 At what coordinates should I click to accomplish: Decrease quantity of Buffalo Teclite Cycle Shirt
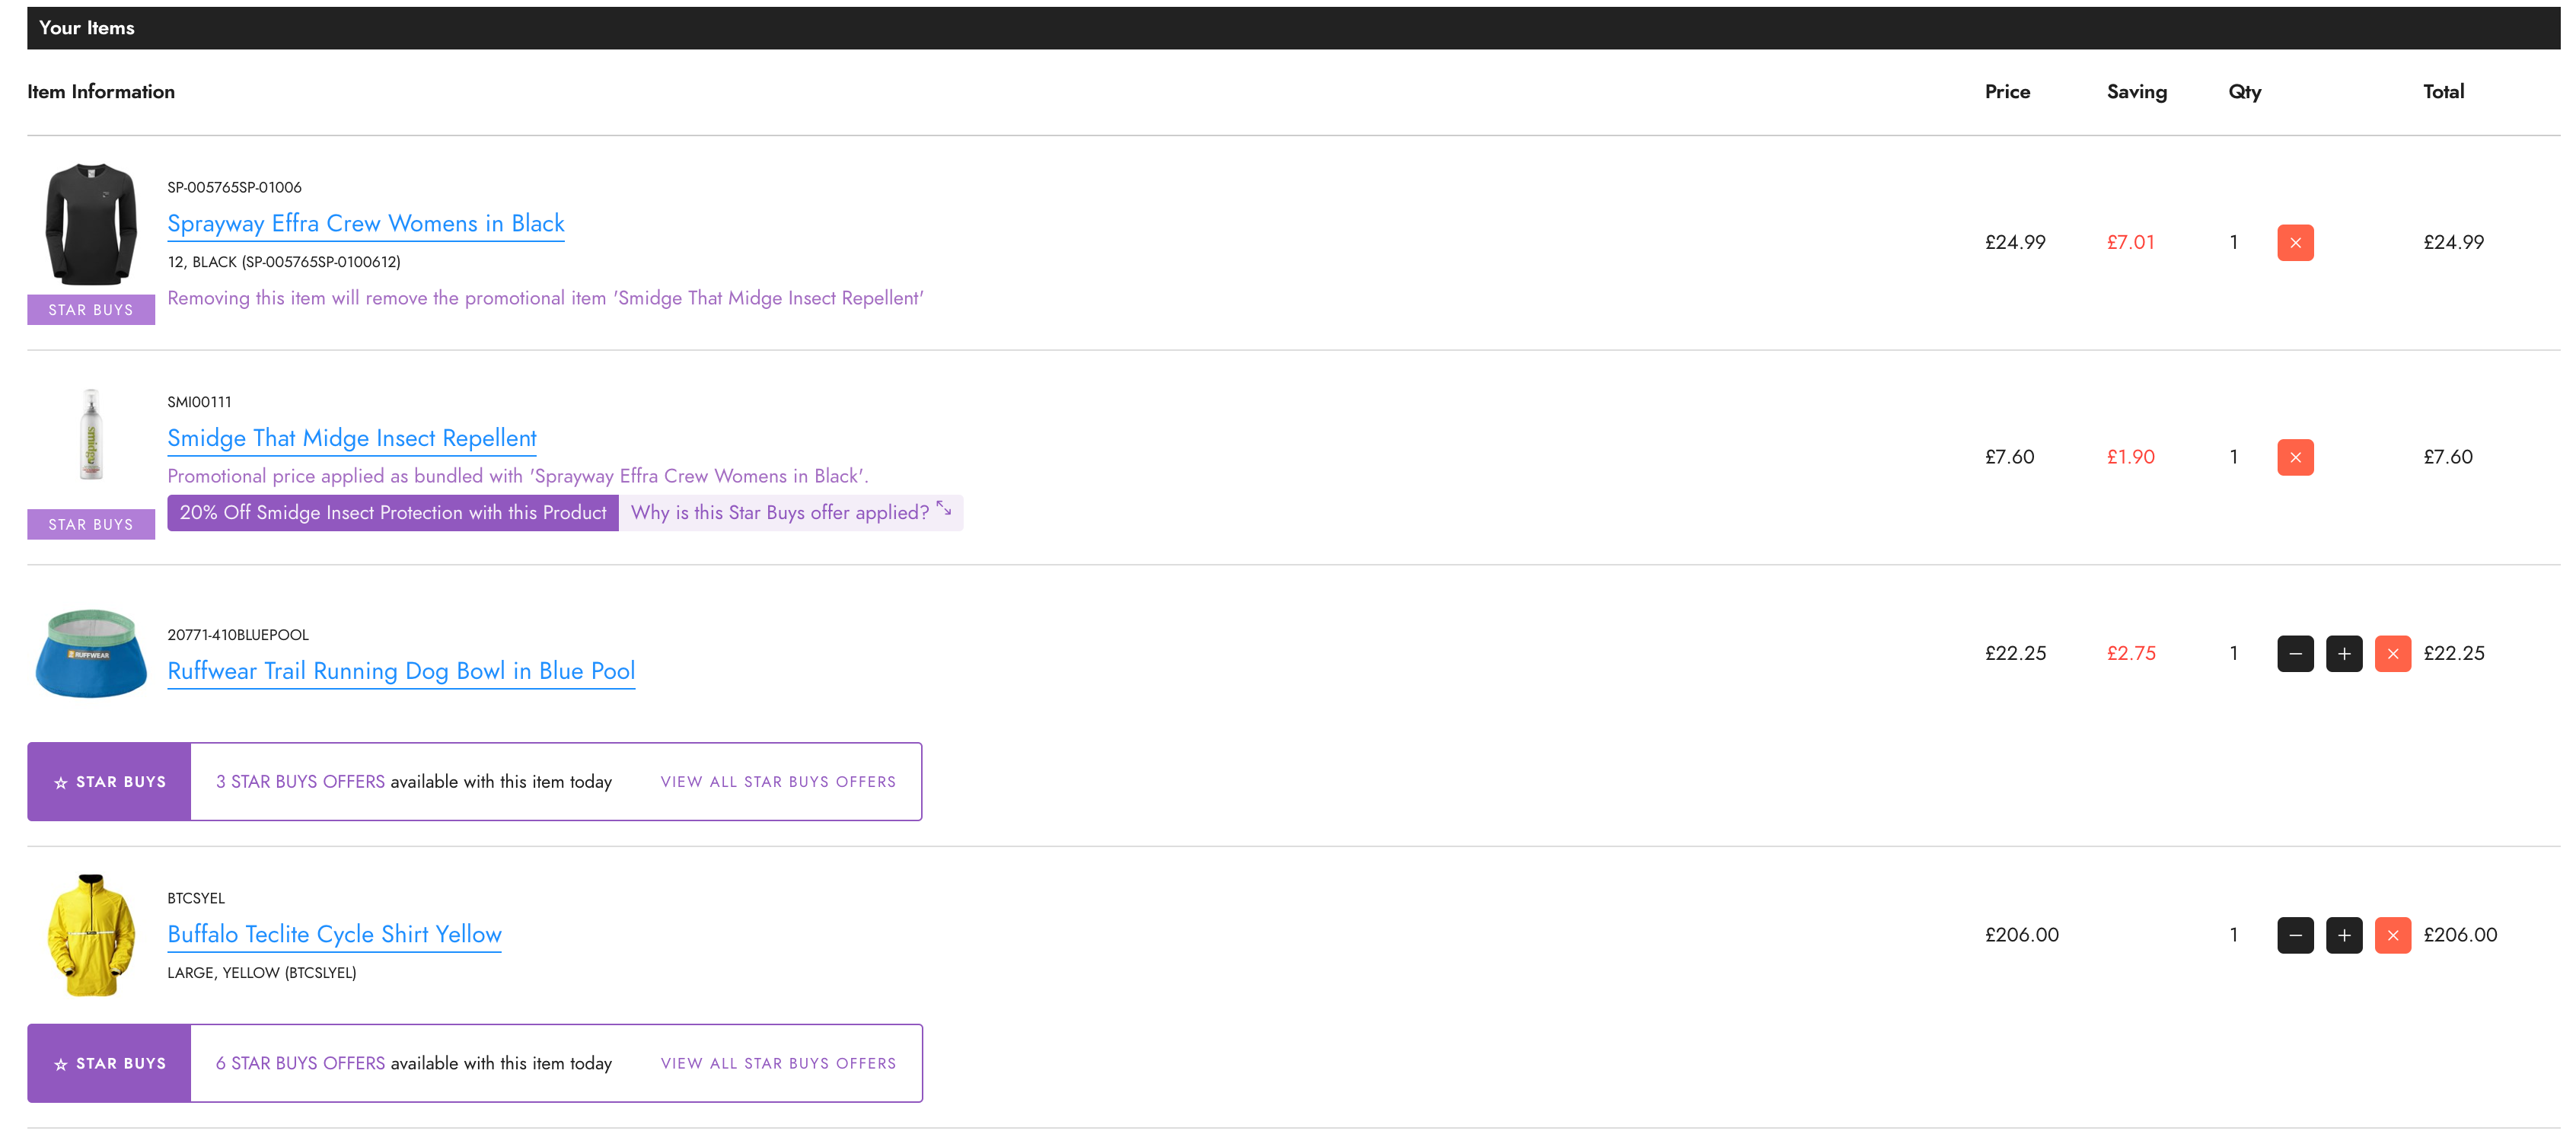click(2295, 935)
